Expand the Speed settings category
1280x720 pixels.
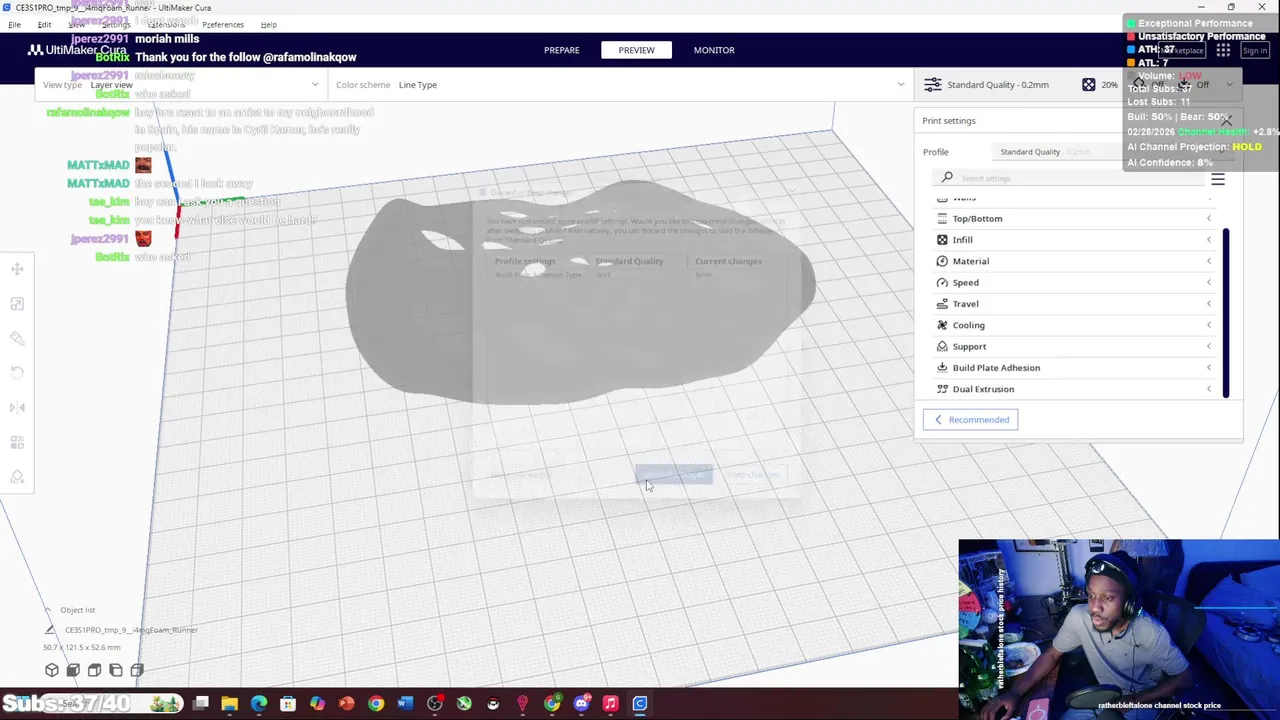1076,282
